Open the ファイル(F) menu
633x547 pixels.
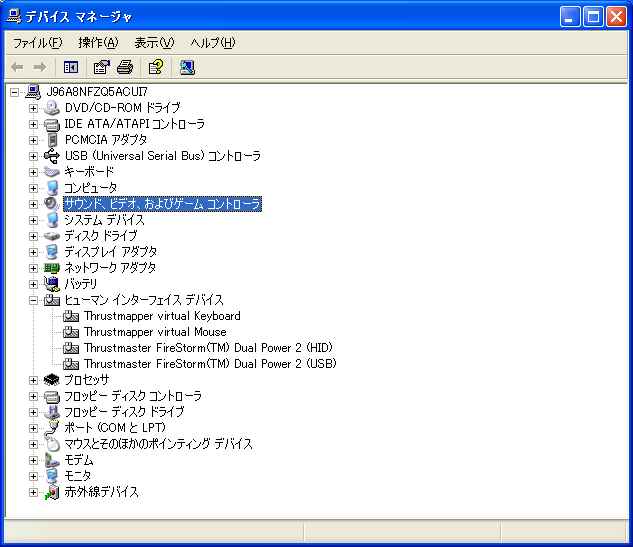click(37, 43)
